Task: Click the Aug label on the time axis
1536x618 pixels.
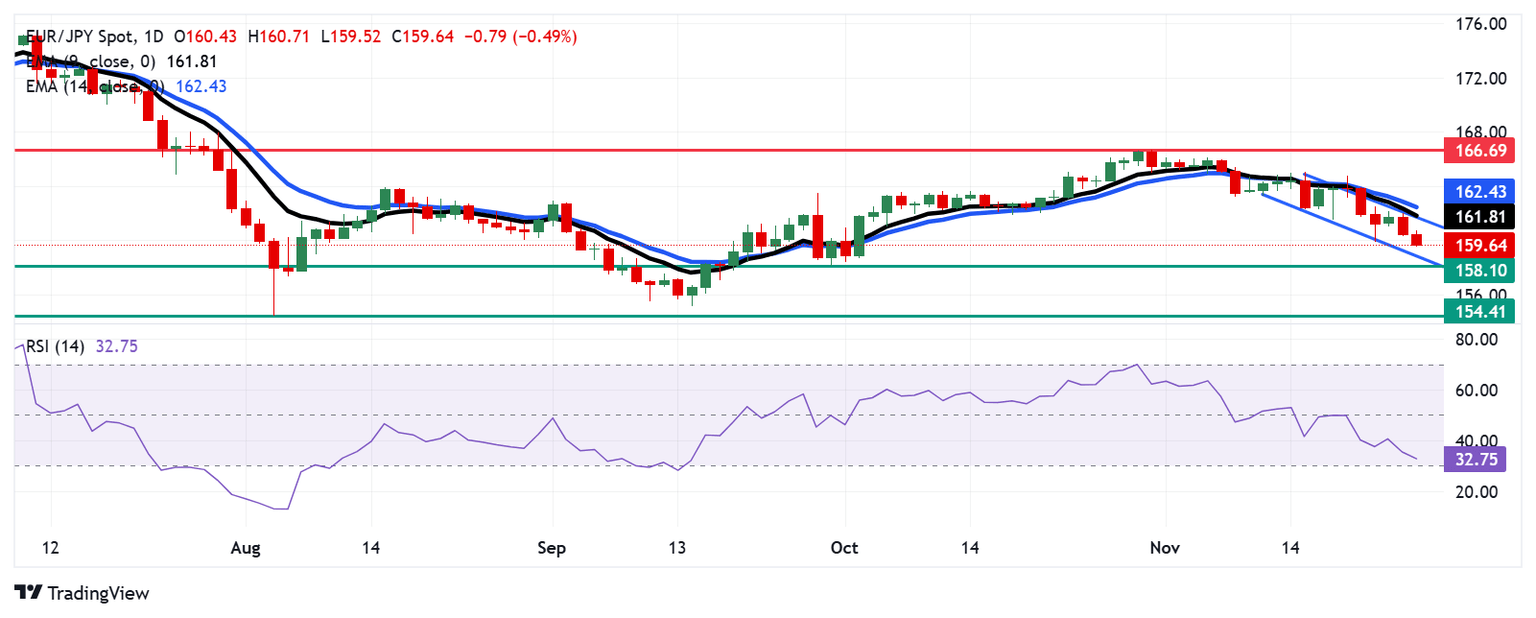Action: click(x=245, y=549)
